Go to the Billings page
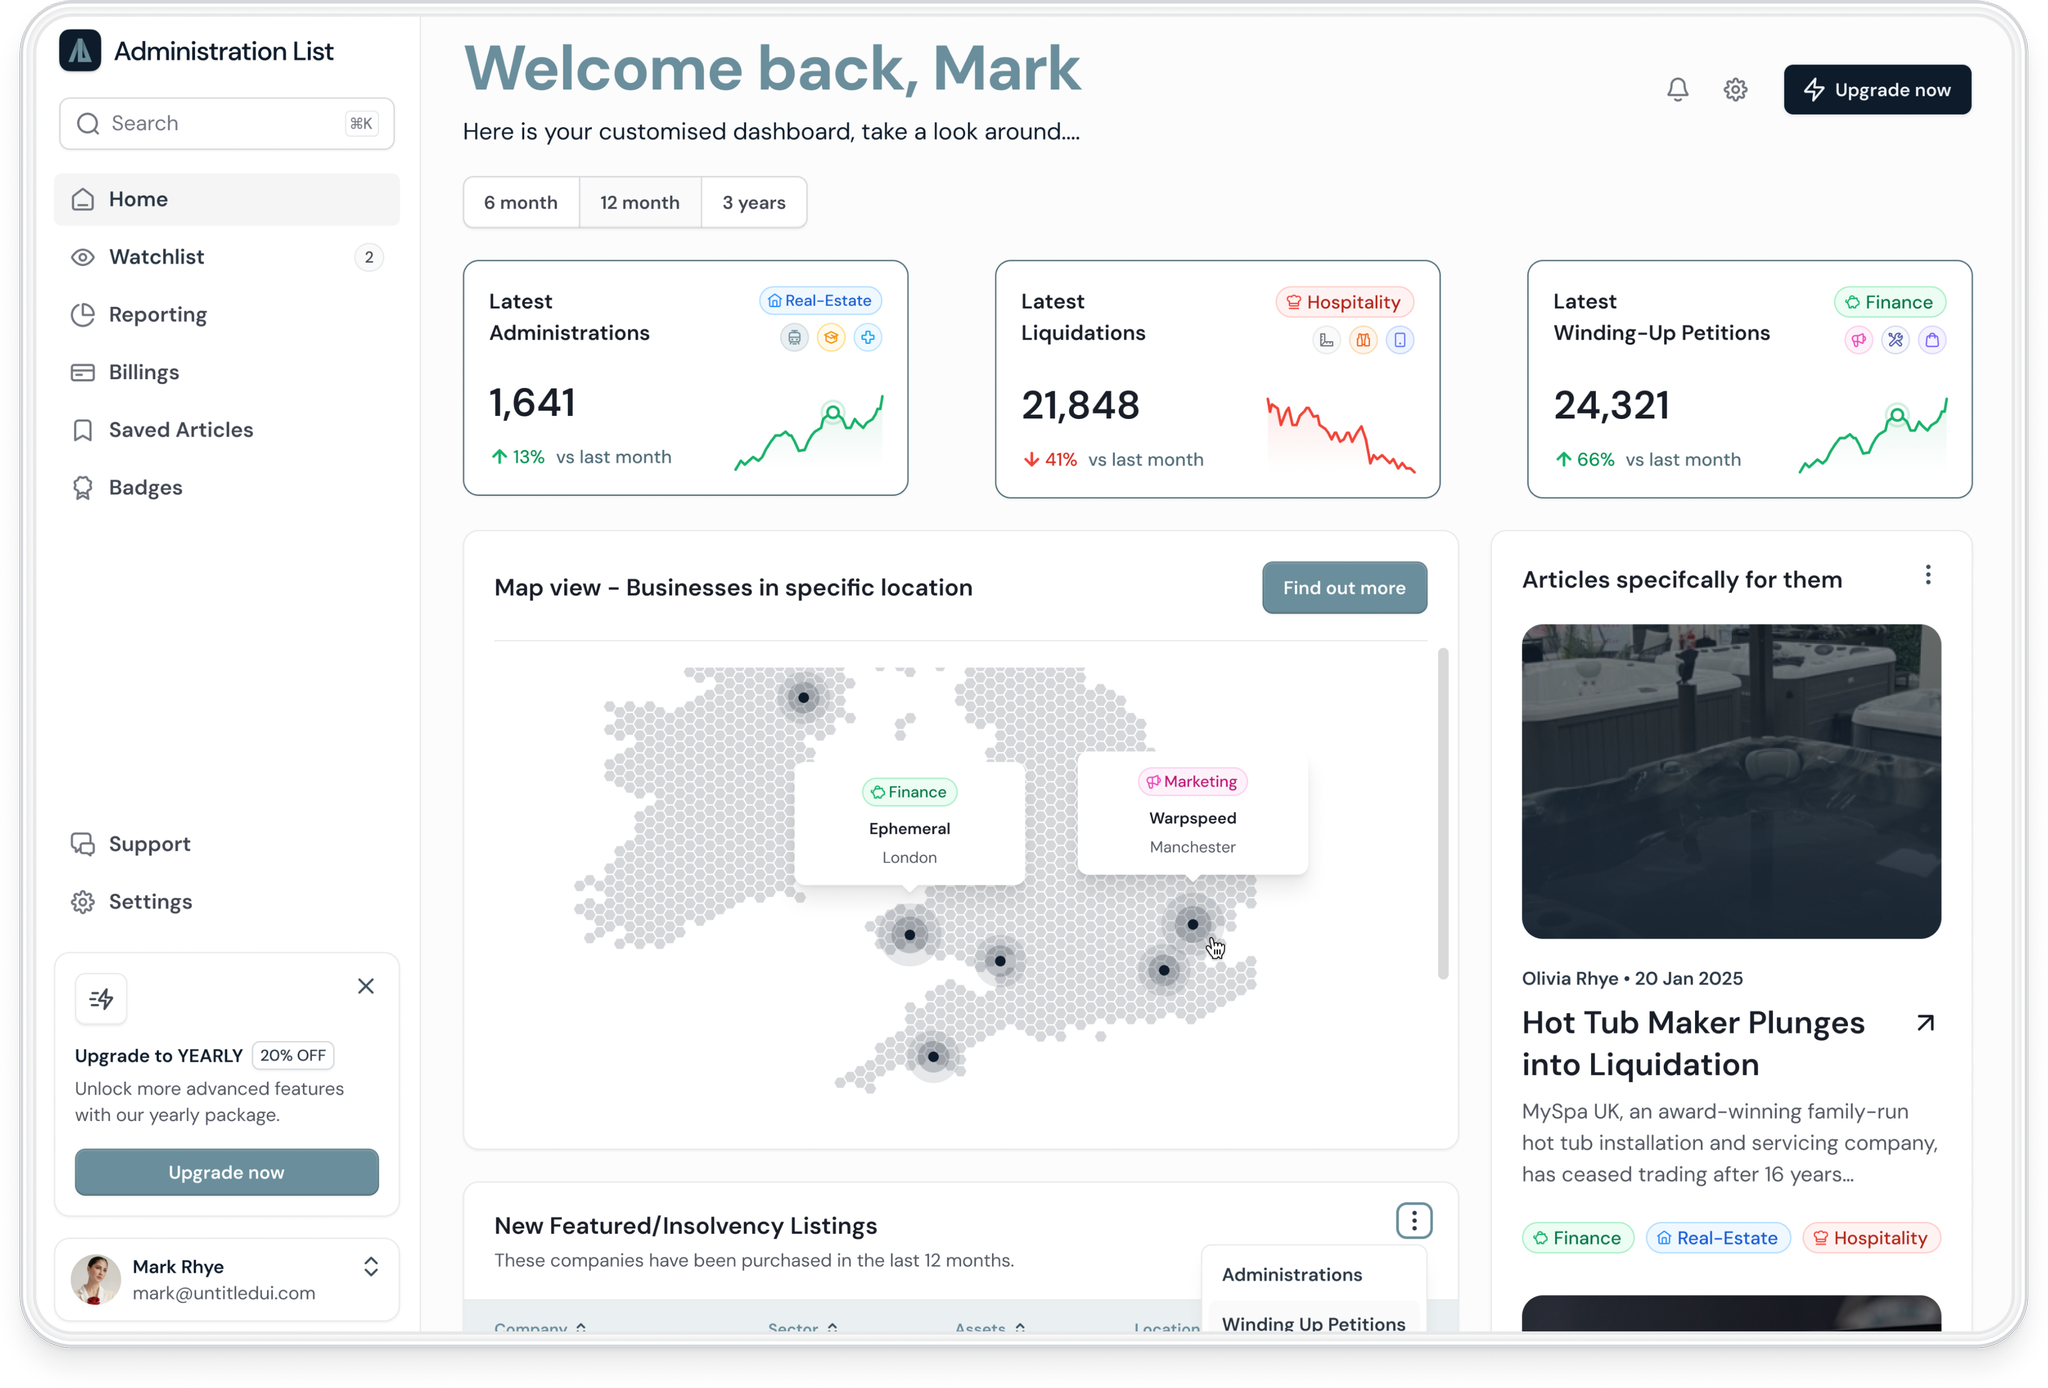This screenshot has height=1388, width=2048. point(143,372)
